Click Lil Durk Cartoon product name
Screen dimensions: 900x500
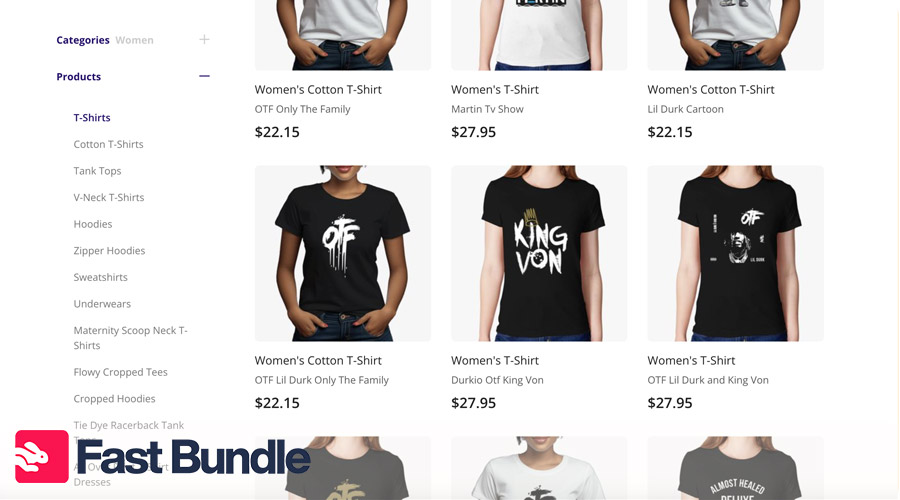coord(685,109)
